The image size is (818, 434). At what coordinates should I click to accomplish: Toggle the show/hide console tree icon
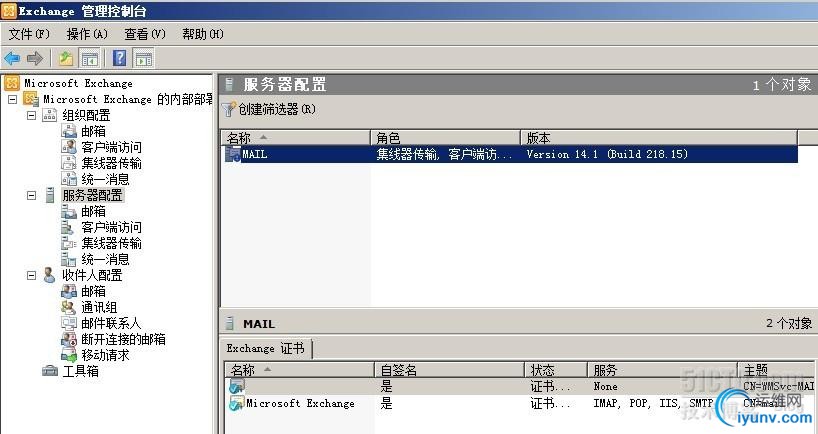(89, 58)
